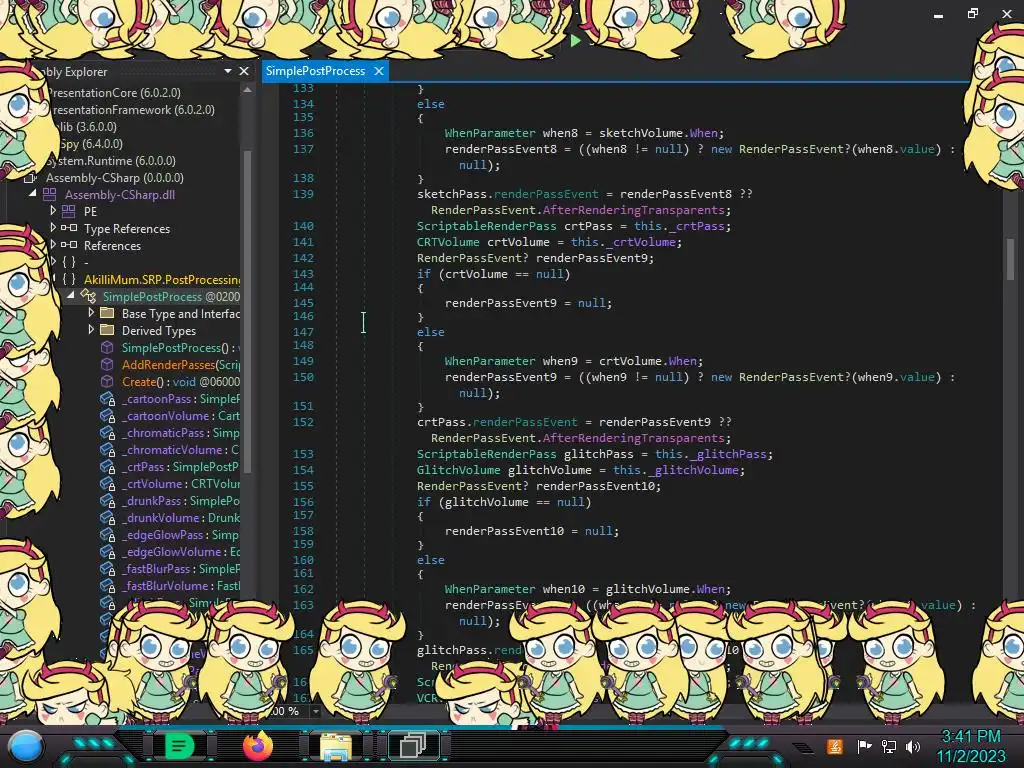Click the _crtPass field icon
The width and height of the screenshot is (1024, 768).
[x=108, y=467]
